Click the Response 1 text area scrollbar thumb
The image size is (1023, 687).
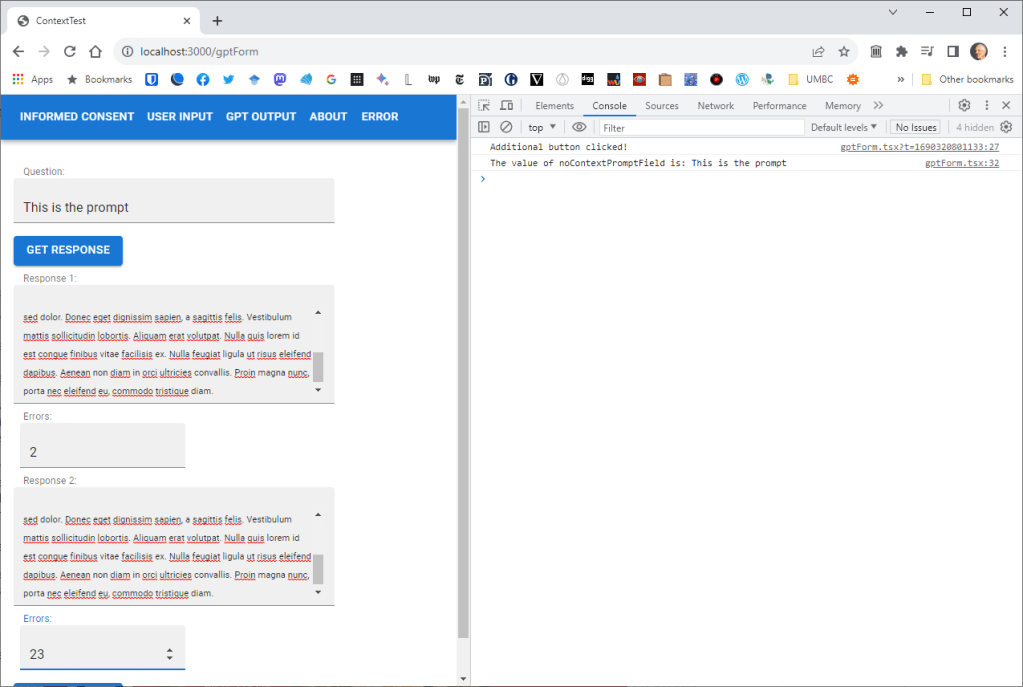click(x=319, y=366)
